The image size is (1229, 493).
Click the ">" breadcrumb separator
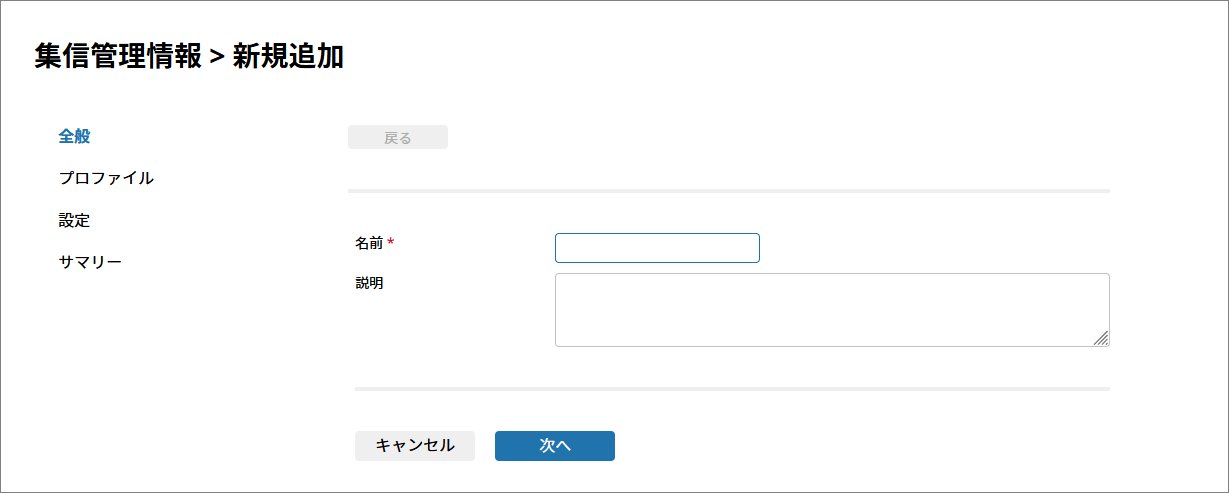click(216, 58)
